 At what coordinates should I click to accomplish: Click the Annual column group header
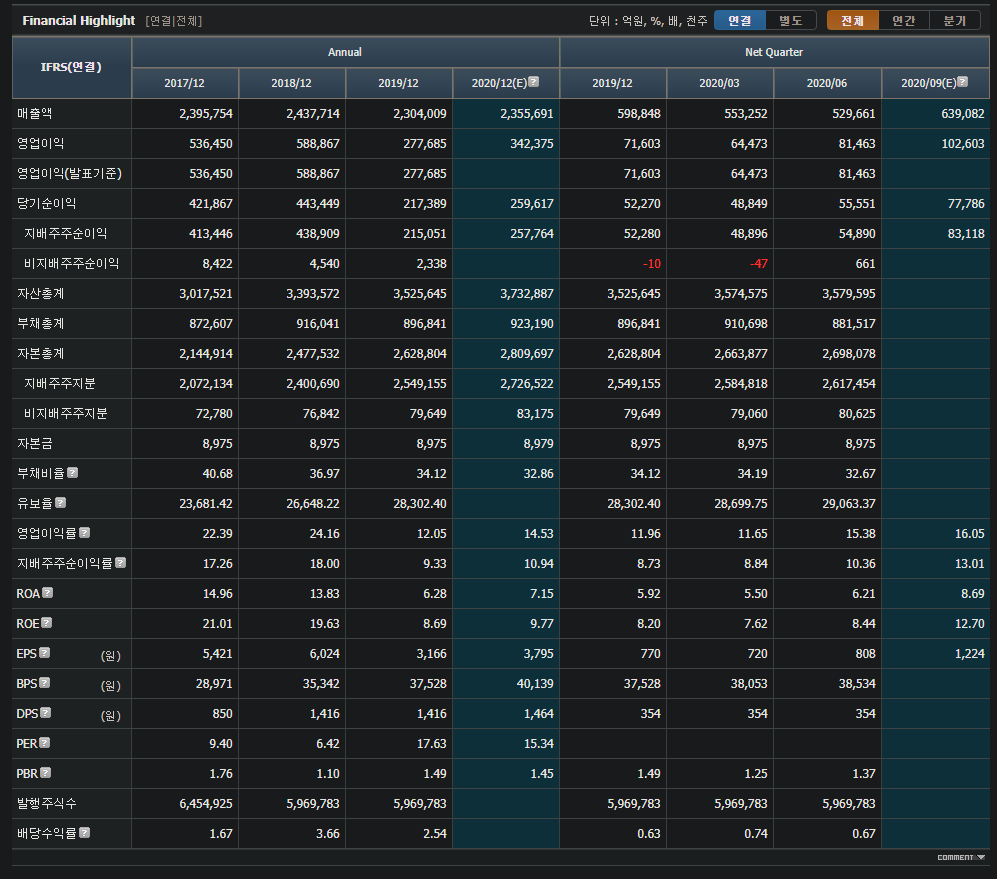(345, 52)
